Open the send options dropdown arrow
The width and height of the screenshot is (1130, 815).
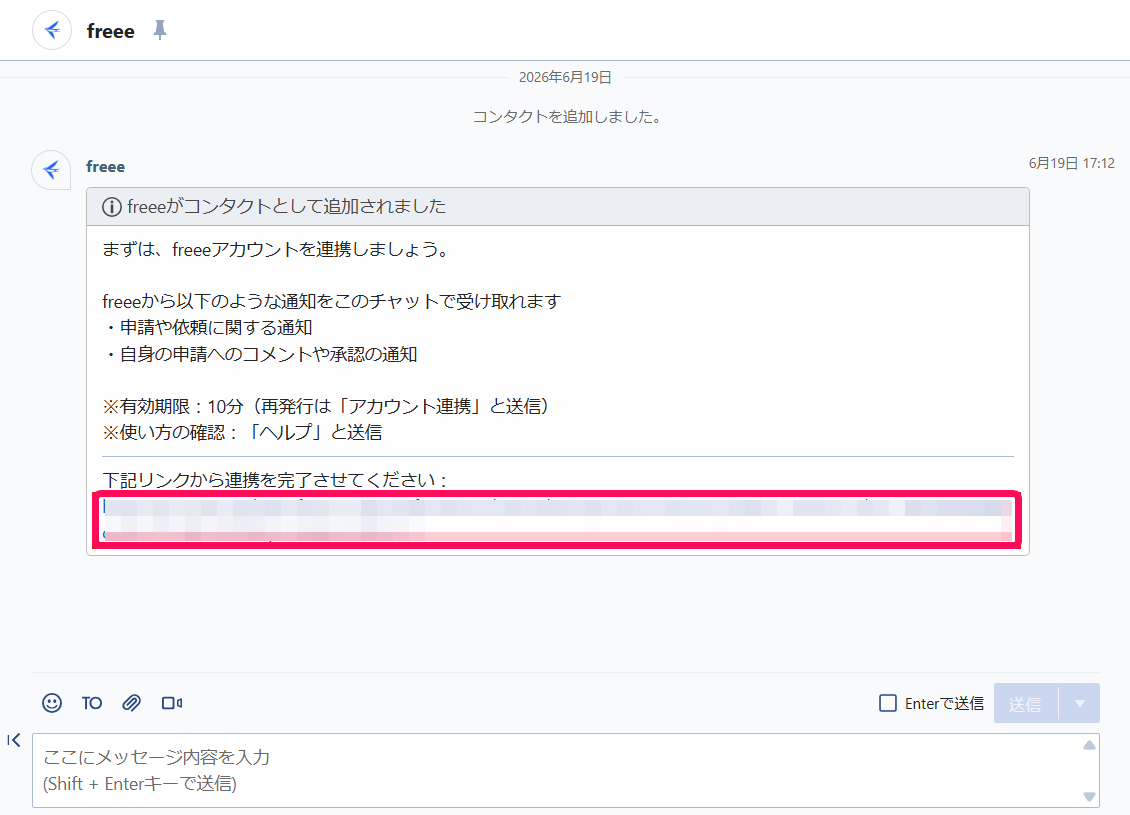click(x=1080, y=703)
